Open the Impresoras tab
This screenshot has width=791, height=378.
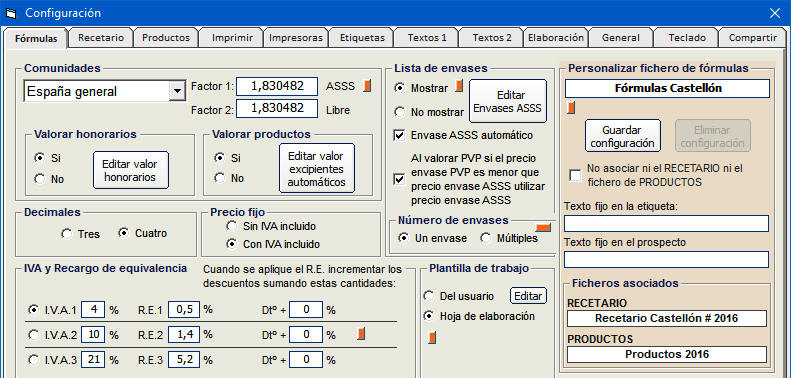(x=296, y=38)
